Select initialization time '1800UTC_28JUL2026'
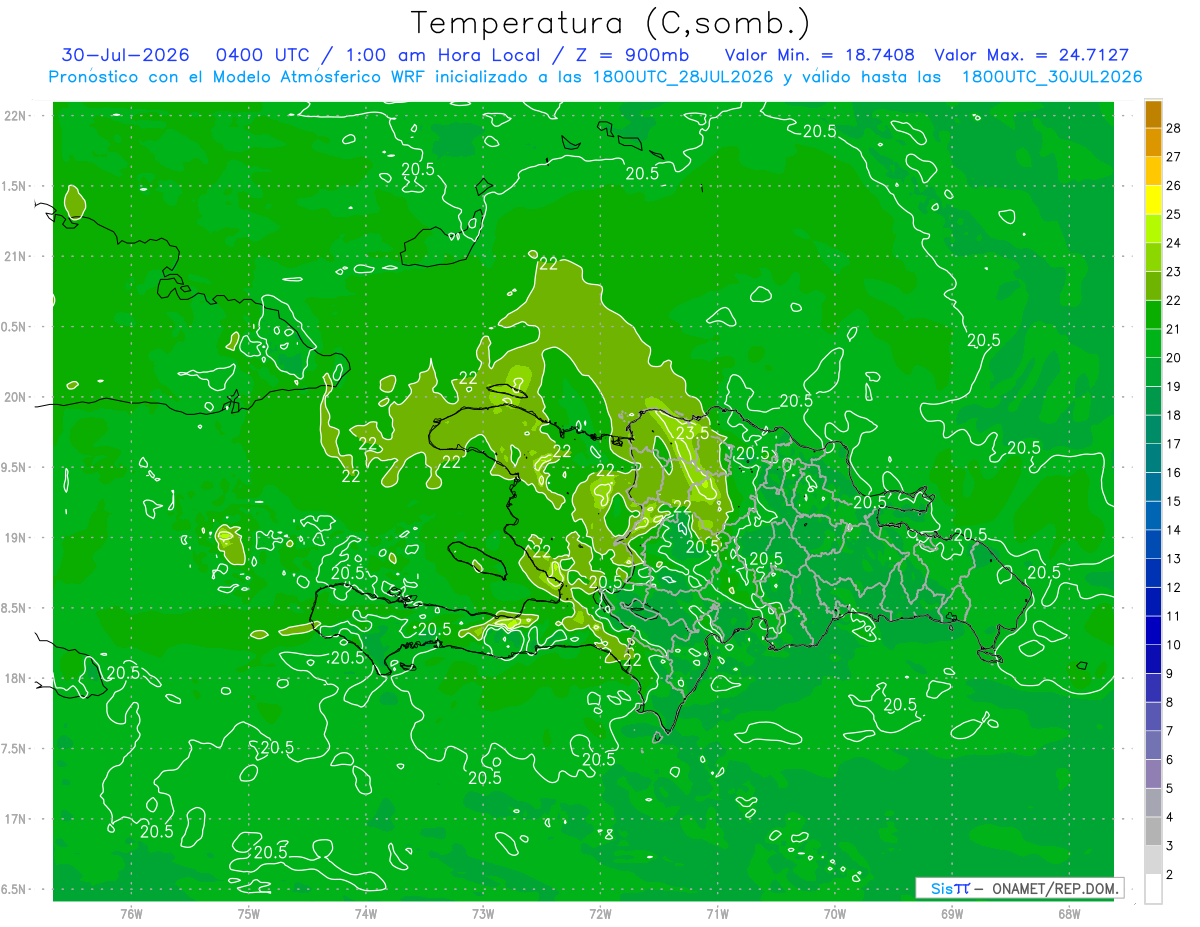Screen dimensions: 1200x927 (x=684, y=77)
